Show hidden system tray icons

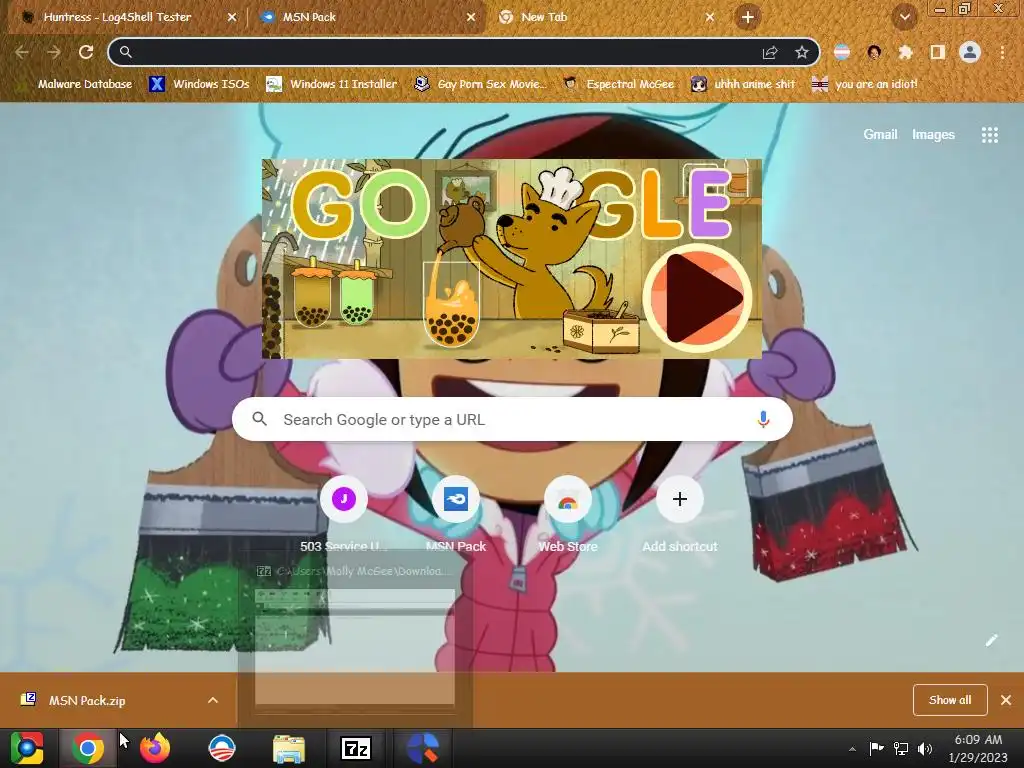852,749
